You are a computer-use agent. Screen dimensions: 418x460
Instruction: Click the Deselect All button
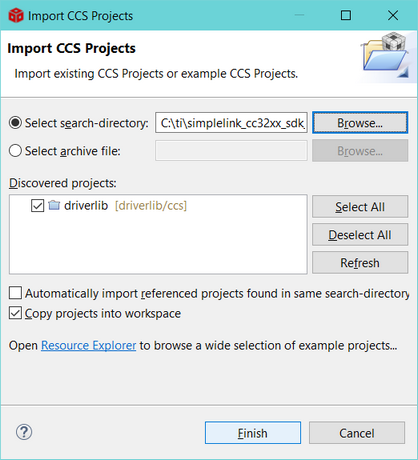click(x=360, y=235)
